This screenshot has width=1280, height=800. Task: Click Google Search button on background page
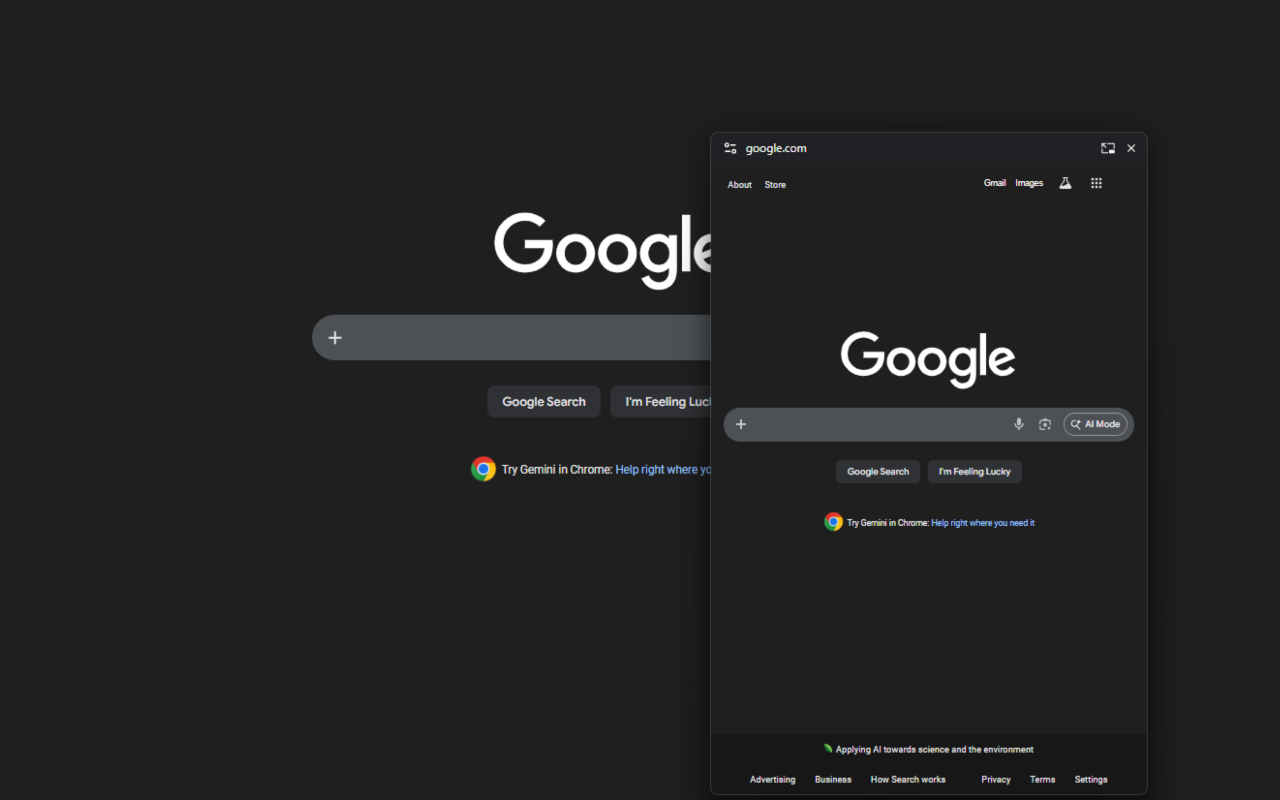click(x=544, y=402)
